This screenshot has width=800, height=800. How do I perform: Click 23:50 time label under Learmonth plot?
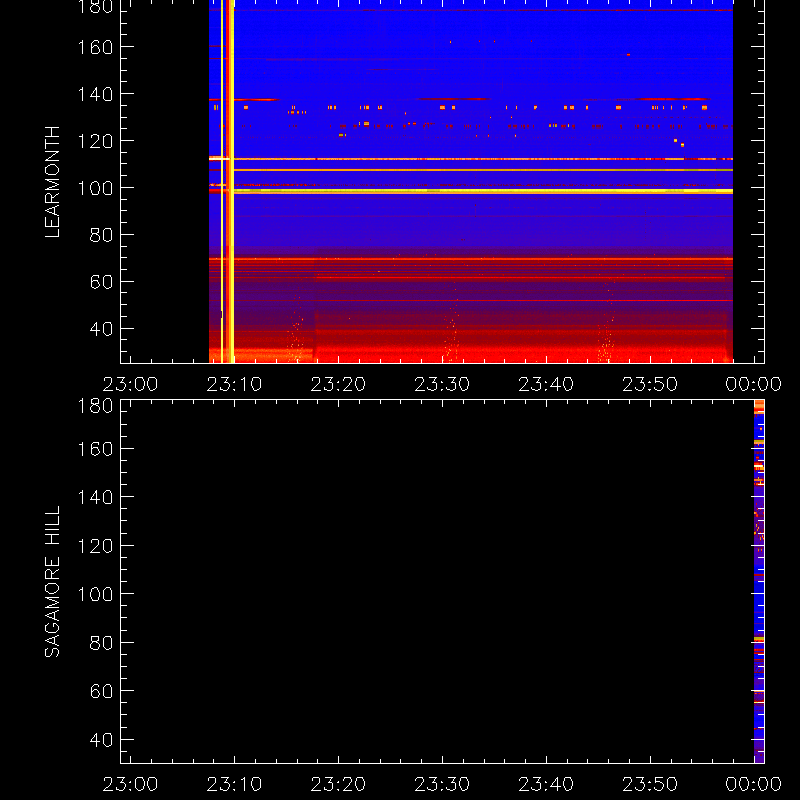pos(651,384)
